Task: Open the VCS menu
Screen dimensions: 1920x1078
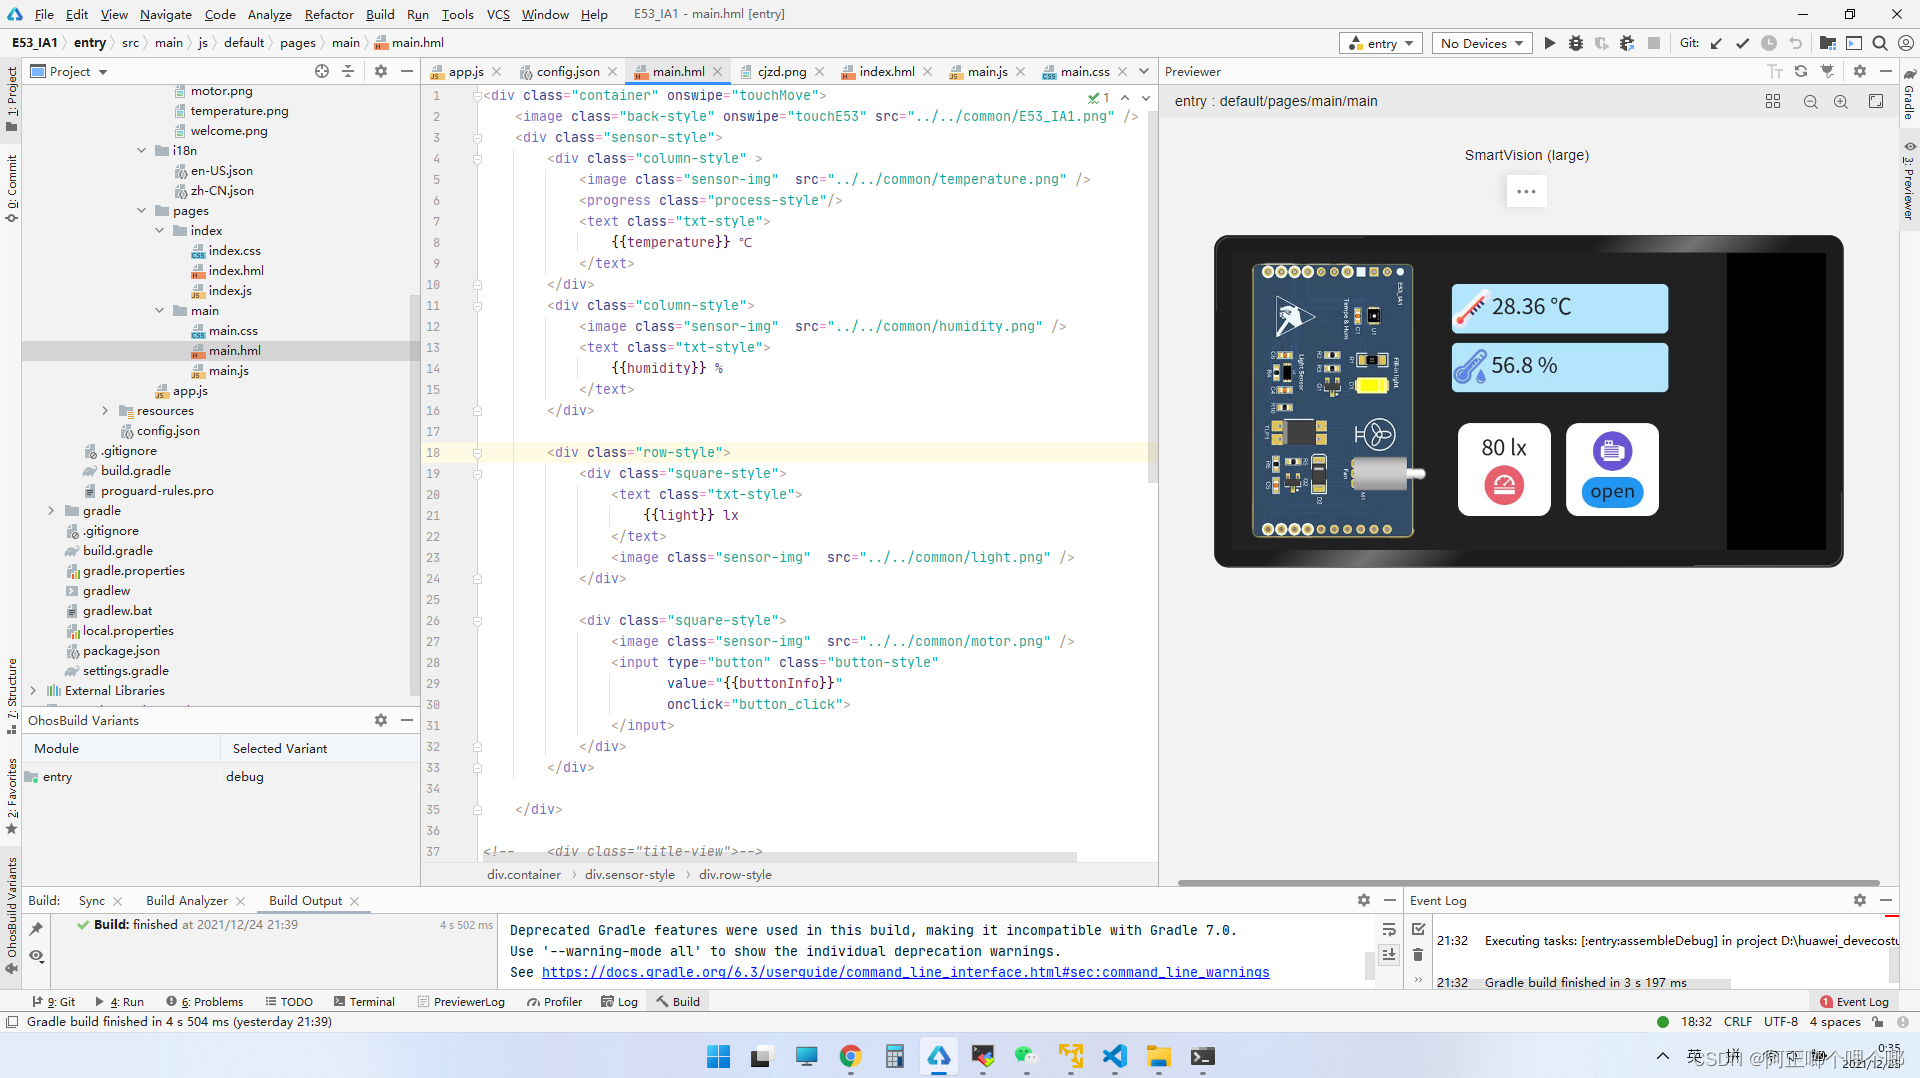Action: click(x=498, y=14)
